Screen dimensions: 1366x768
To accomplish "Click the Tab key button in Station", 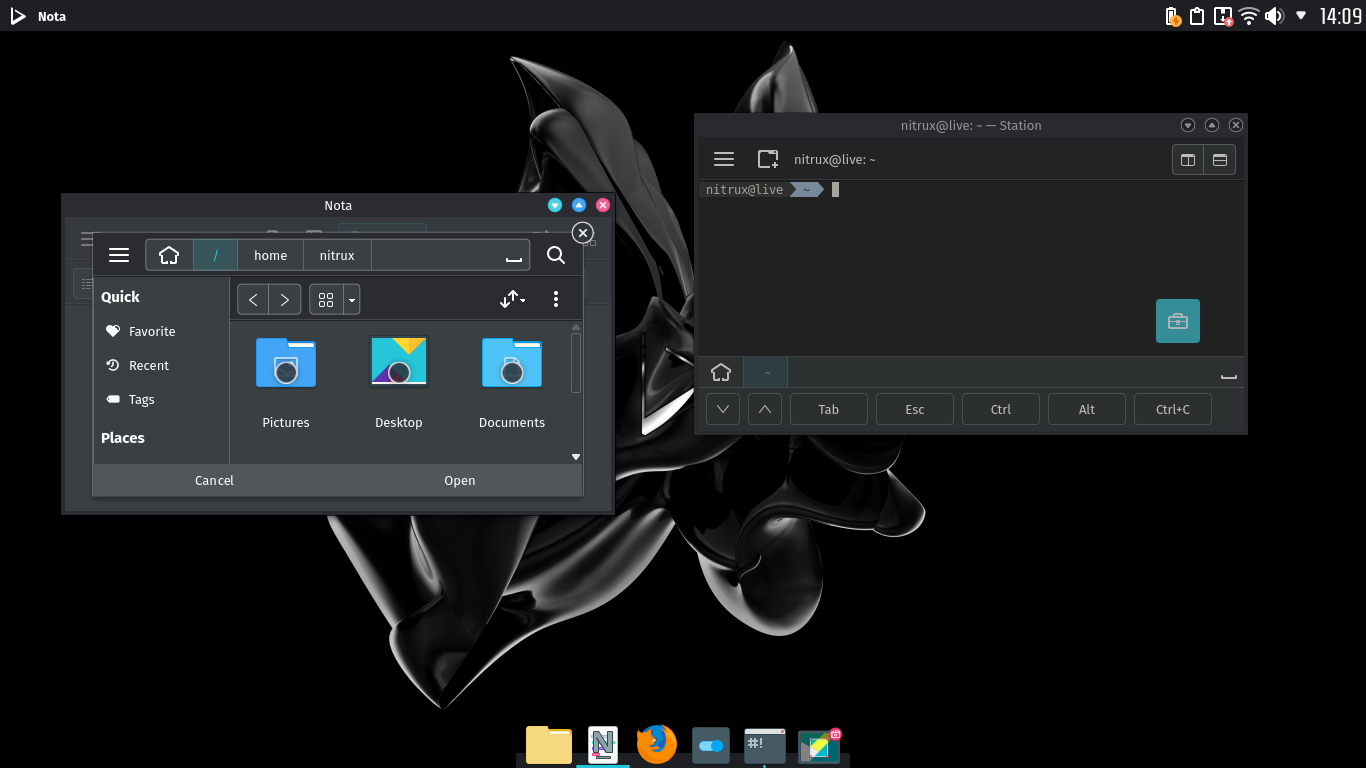I will pos(829,409).
